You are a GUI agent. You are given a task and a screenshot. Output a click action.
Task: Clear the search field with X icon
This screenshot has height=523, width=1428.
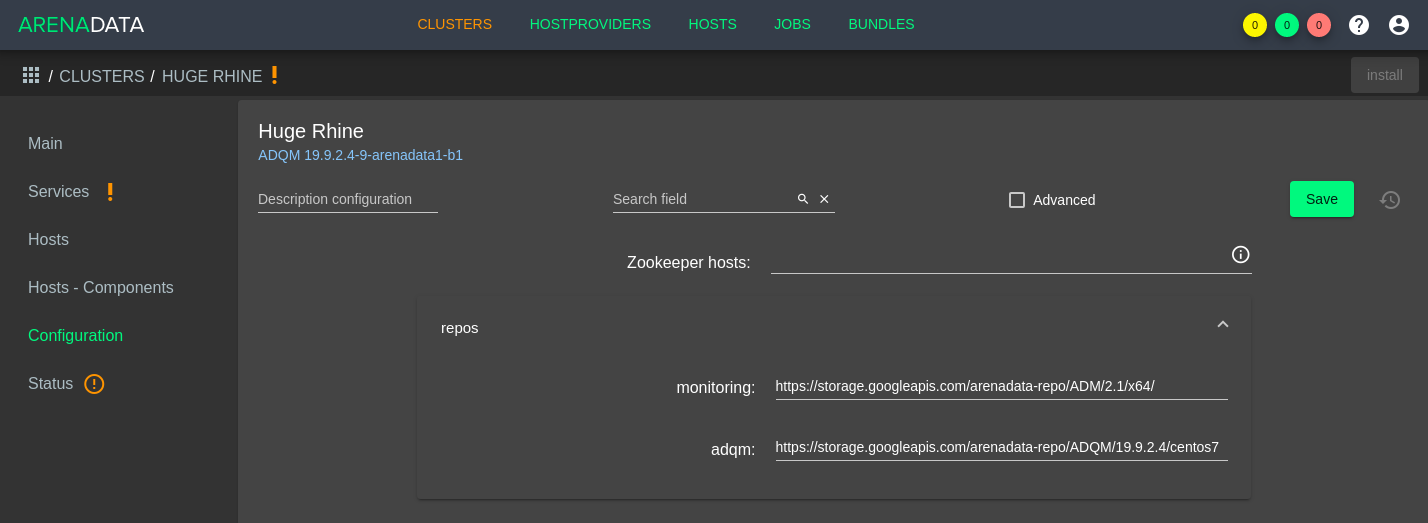coord(824,199)
